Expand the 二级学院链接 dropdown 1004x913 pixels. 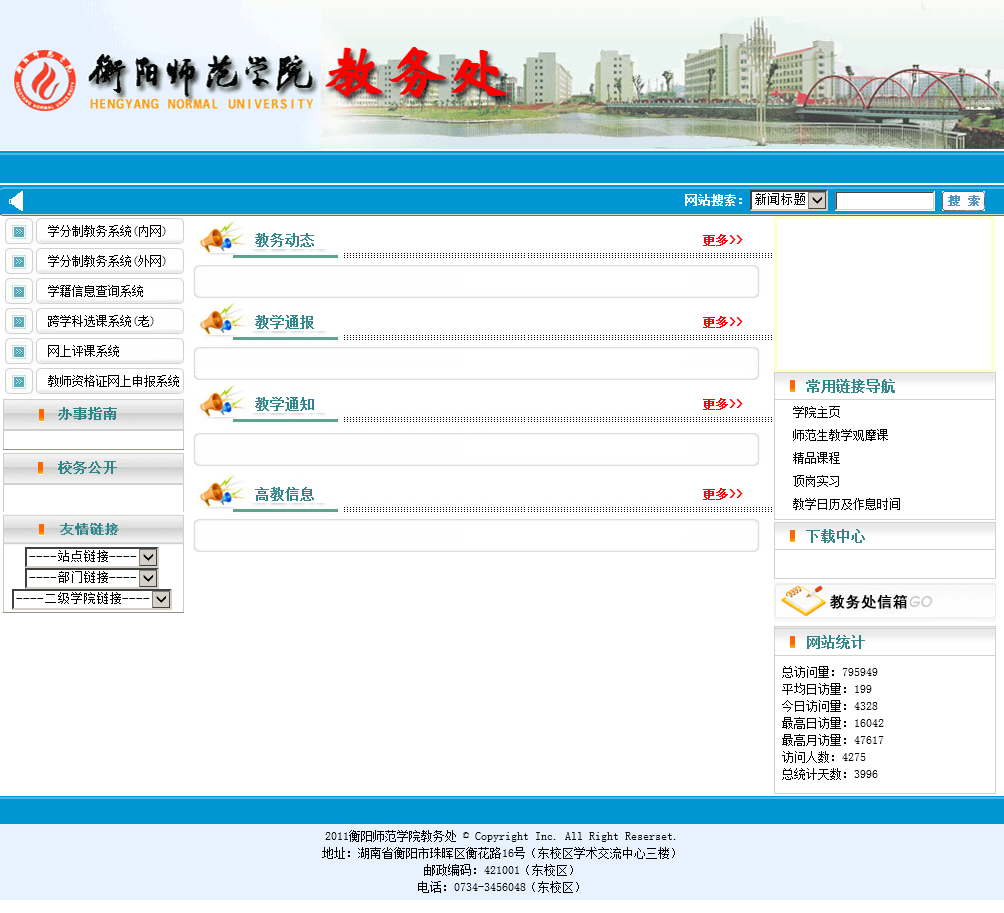[92, 599]
